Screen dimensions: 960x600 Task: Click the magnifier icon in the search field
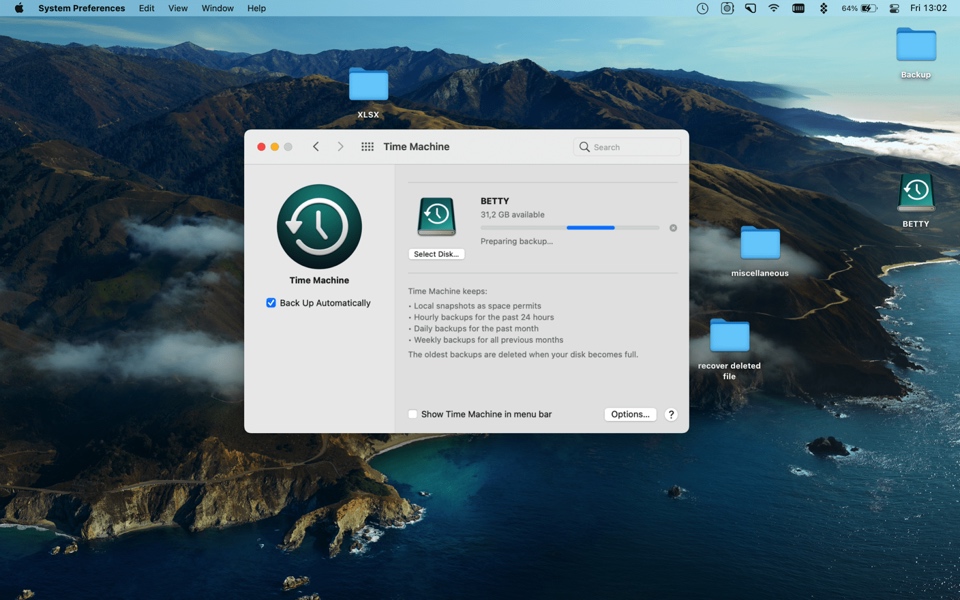pyautogui.click(x=585, y=147)
